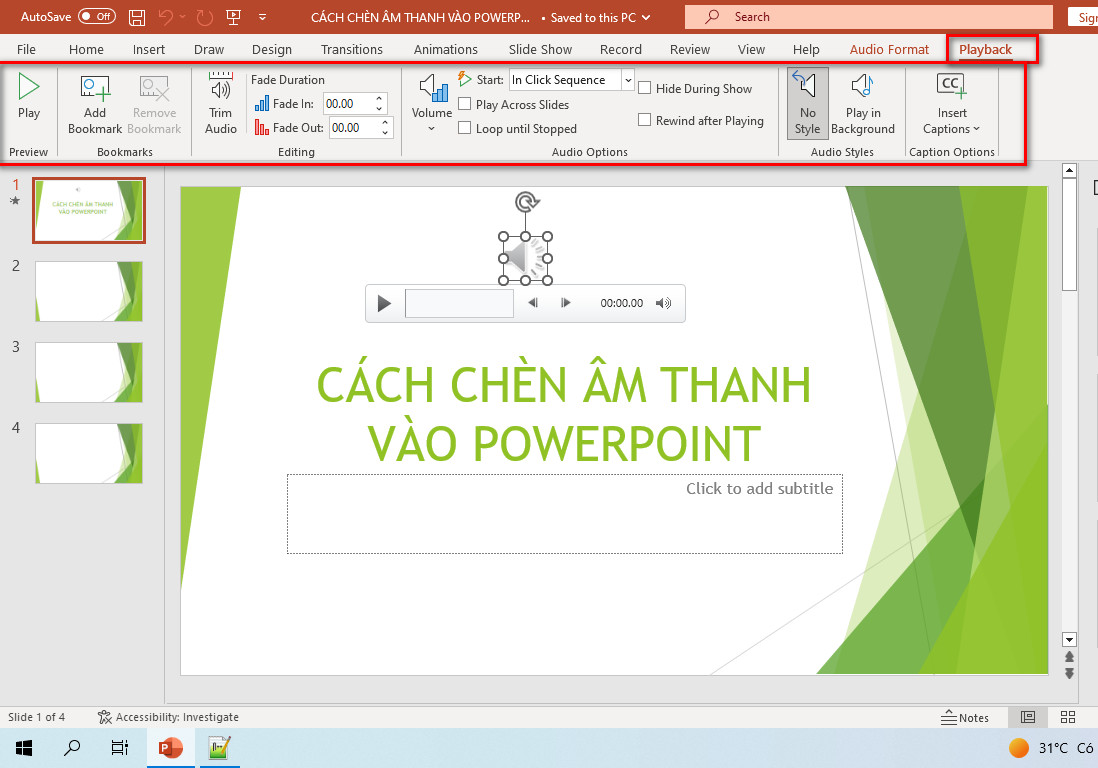Click the subtitle placeholder text
The image size is (1098, 768).
(x=759, y=489)
